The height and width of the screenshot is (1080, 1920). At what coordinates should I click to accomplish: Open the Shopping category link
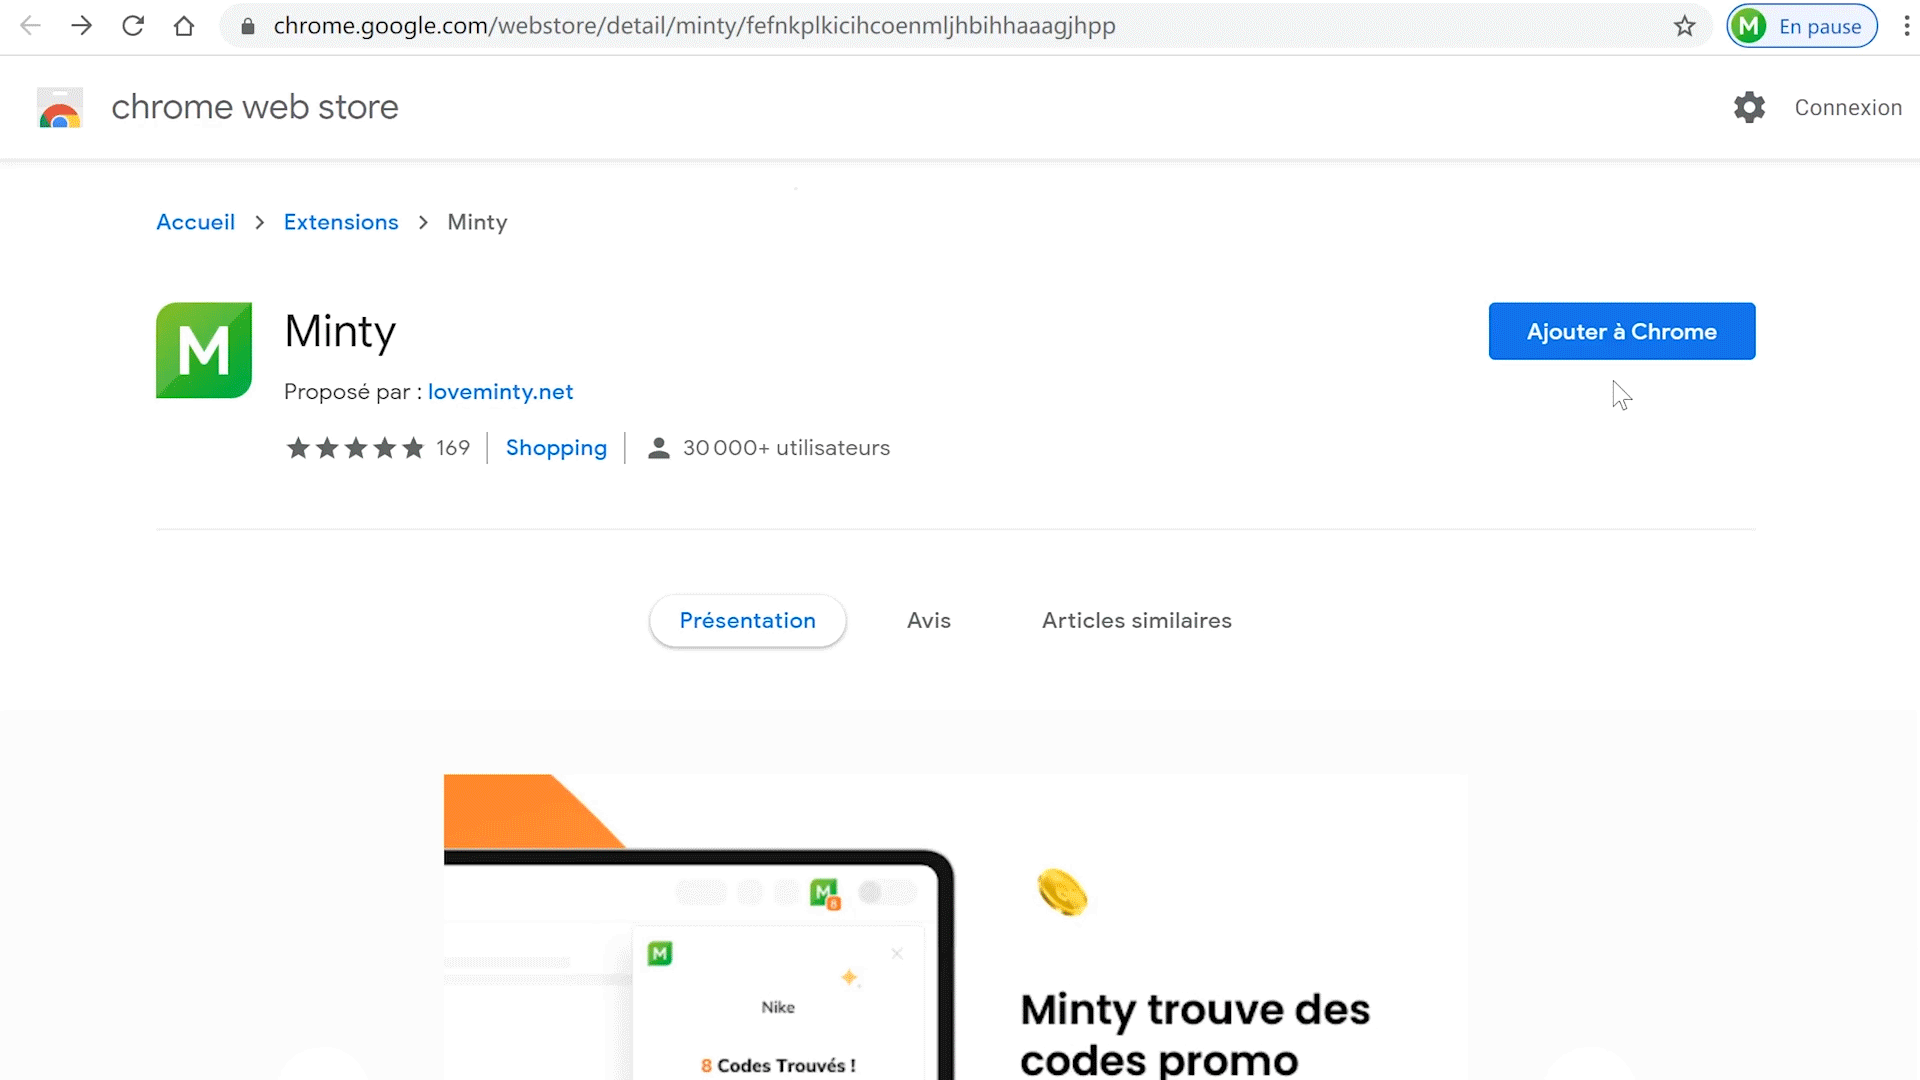coord(556,448)
